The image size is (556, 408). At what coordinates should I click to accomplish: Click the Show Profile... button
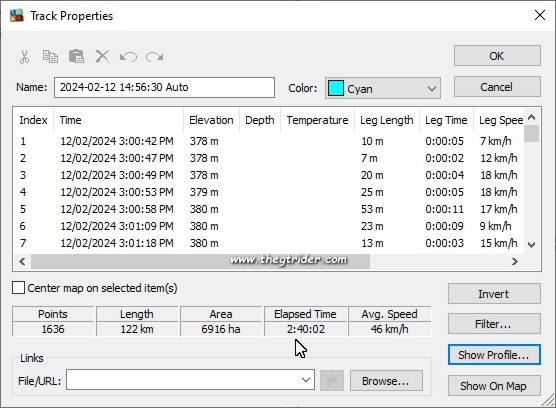tap(494, 355)
